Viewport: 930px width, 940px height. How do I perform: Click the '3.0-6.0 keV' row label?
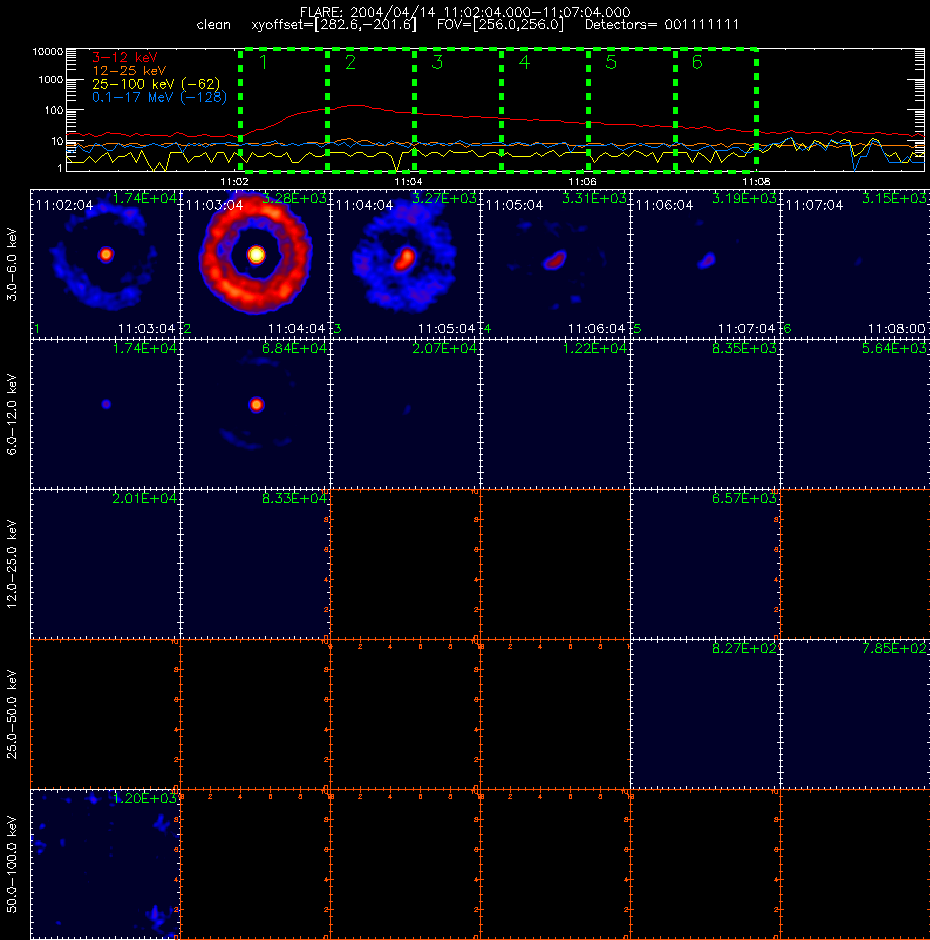12,264
